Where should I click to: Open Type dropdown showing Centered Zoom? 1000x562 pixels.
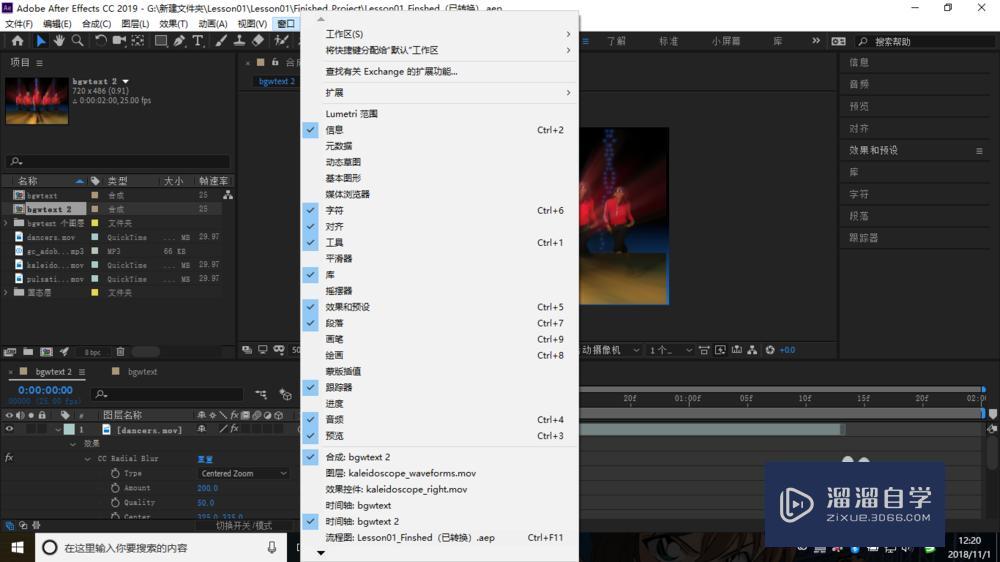[x=244, y=473]
